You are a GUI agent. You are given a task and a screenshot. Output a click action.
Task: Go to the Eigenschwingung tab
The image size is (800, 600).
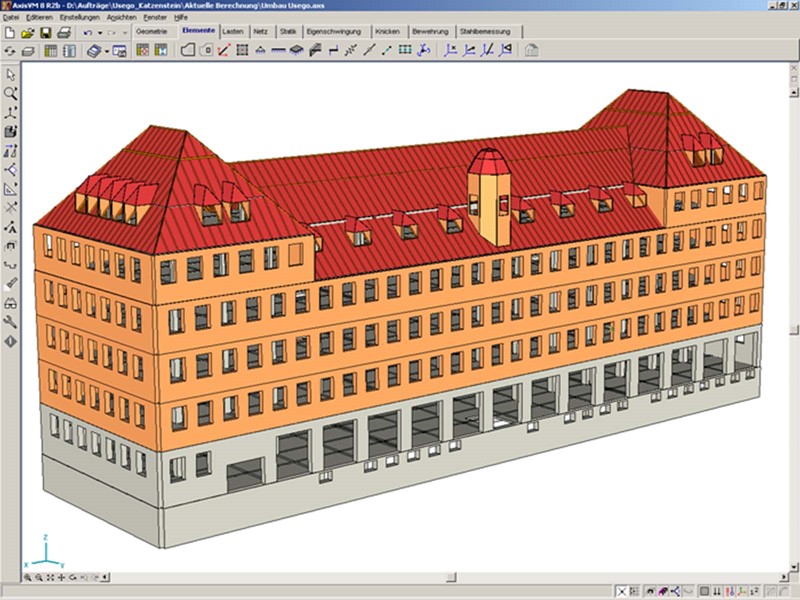pyautogui.click(x=336, y=32)
